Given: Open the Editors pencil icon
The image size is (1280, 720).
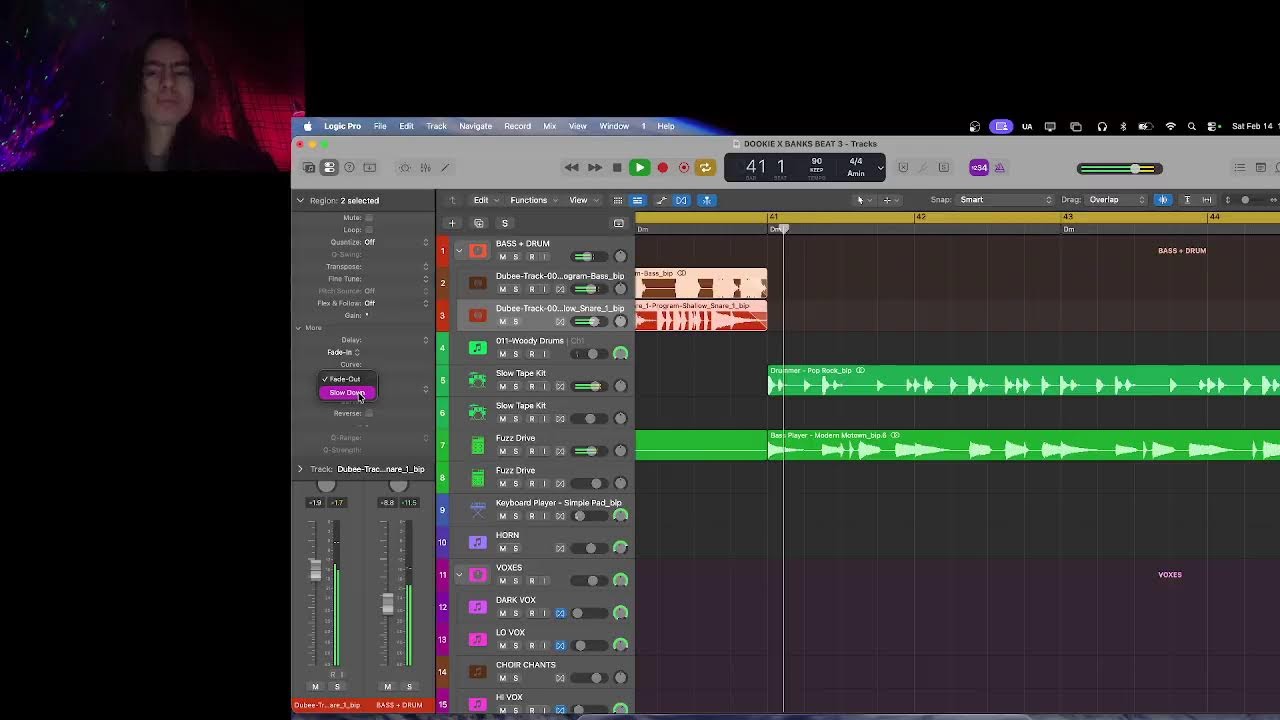Looking at the screenshot, I should coord(446,167).
